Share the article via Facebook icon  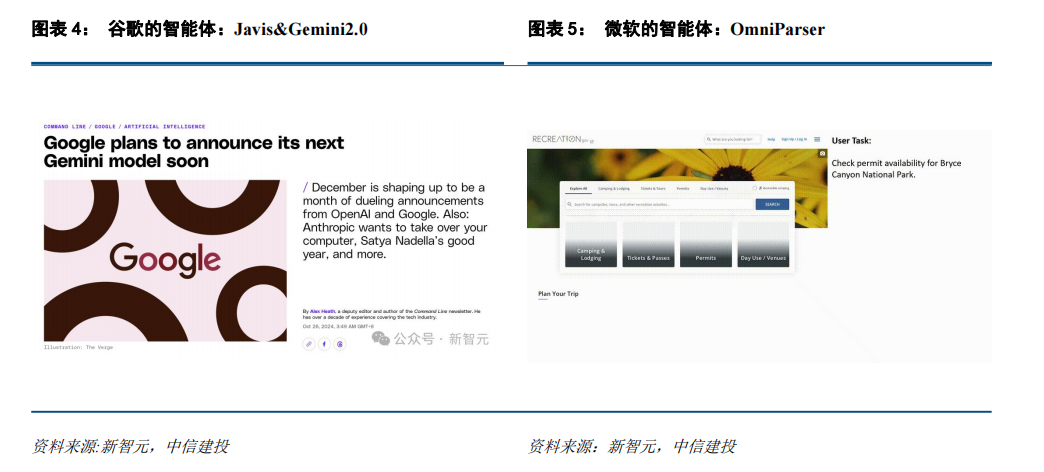click(x=324, y=344)
